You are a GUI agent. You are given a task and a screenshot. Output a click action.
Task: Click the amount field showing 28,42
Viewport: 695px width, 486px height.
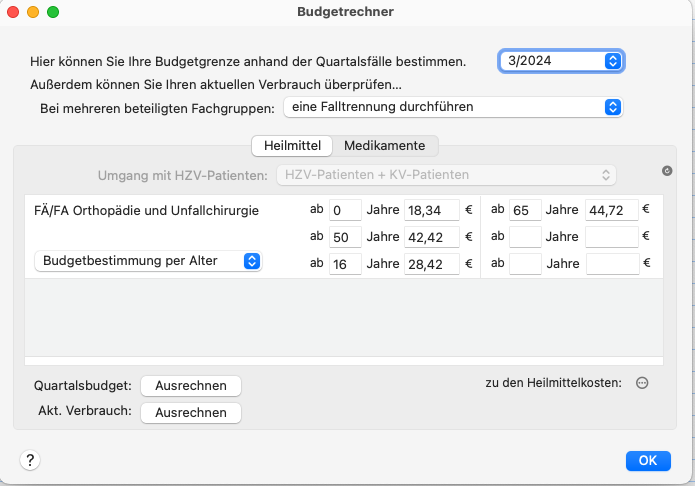[x=431, y=264]
